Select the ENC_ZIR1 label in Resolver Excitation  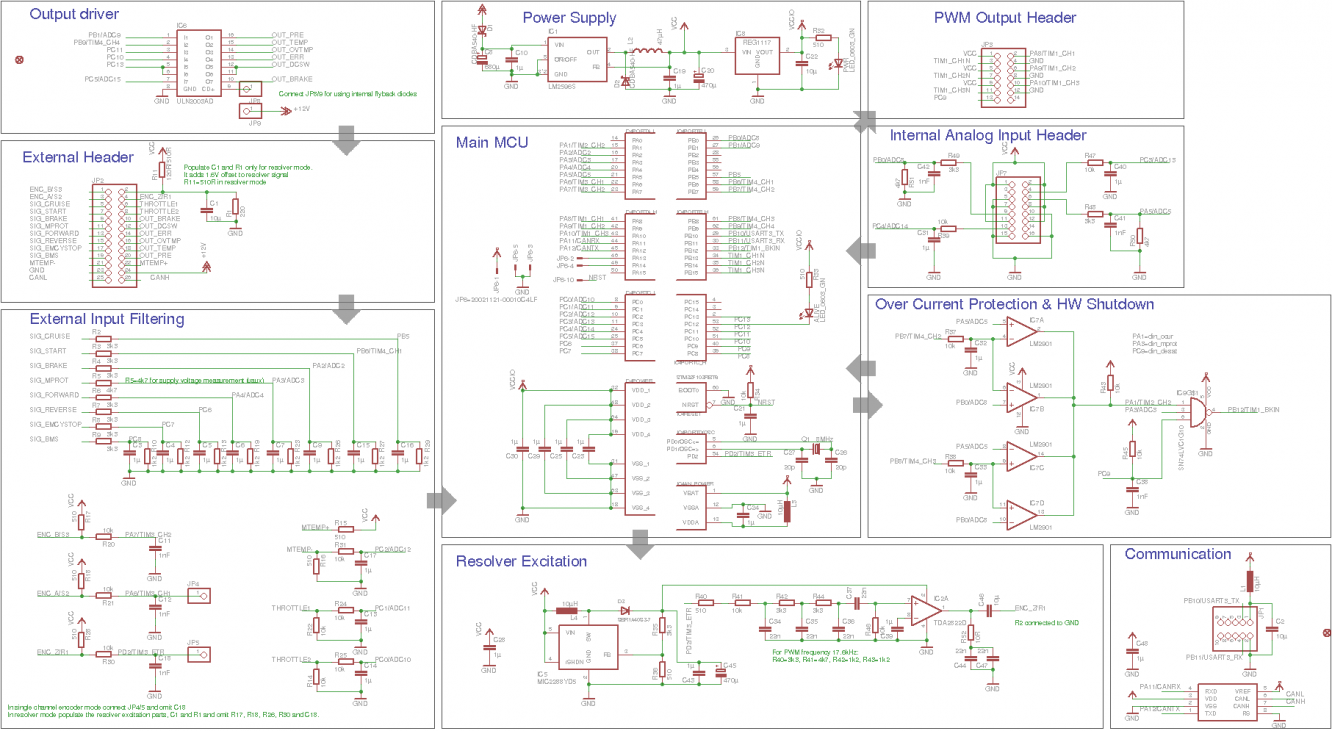tap(1030, 608)
